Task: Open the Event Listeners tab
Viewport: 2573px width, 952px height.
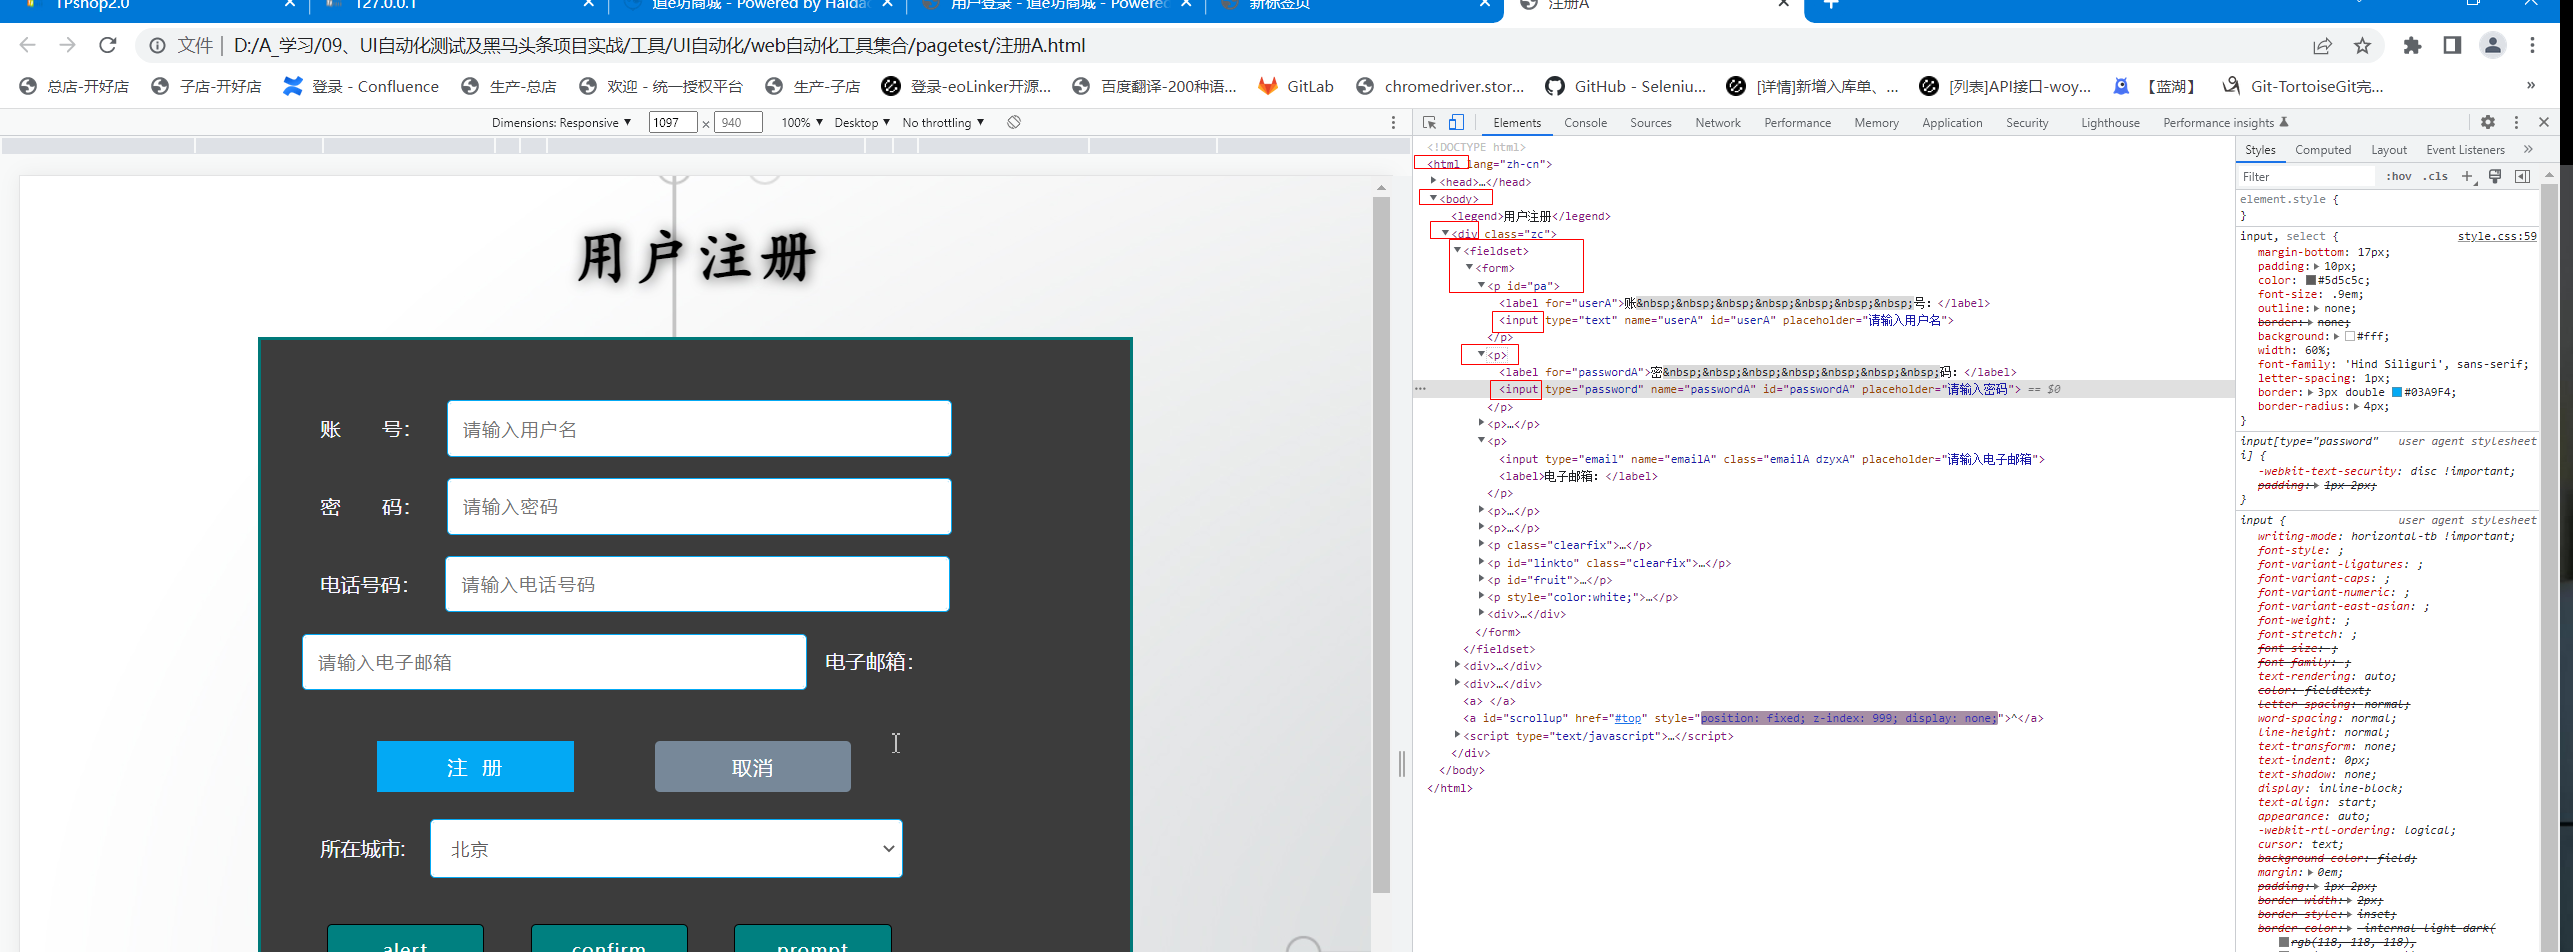Action: [x=2465, y=149]
